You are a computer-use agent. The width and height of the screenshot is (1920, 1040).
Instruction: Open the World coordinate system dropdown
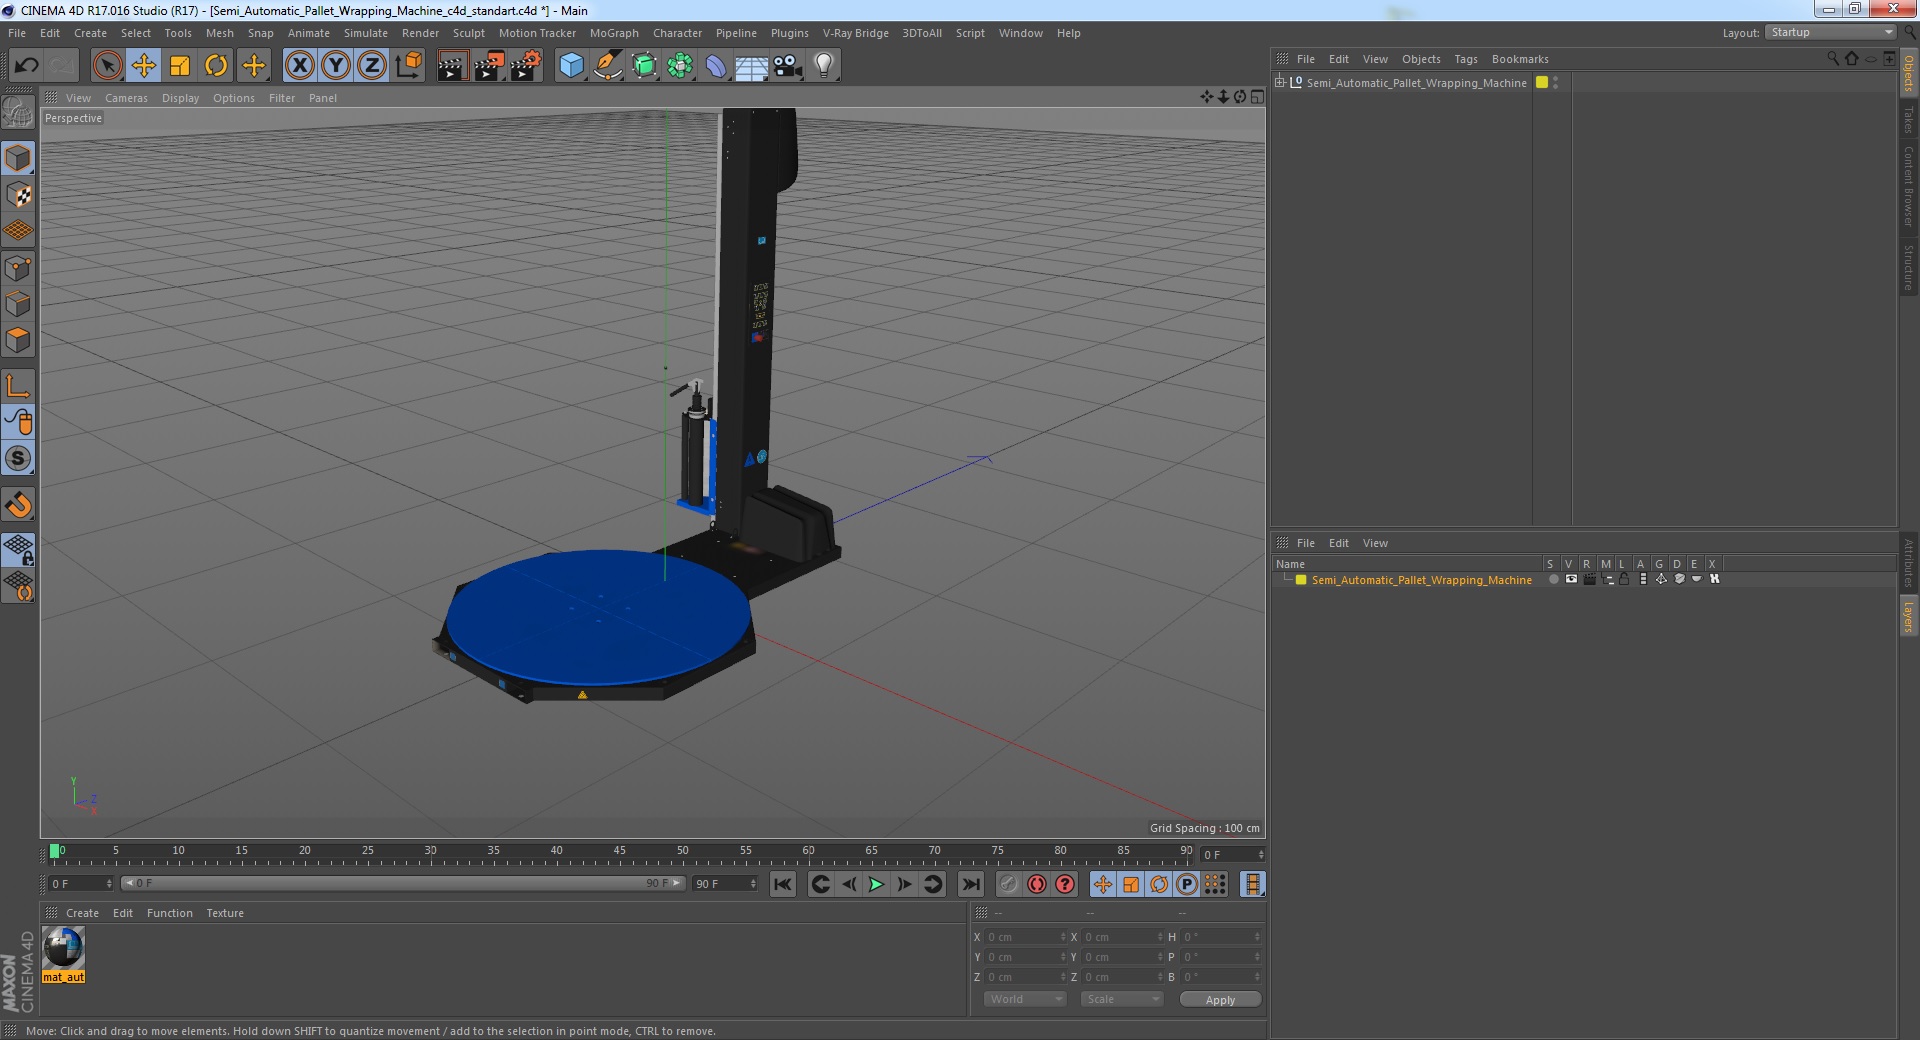tap(1025, 999)
